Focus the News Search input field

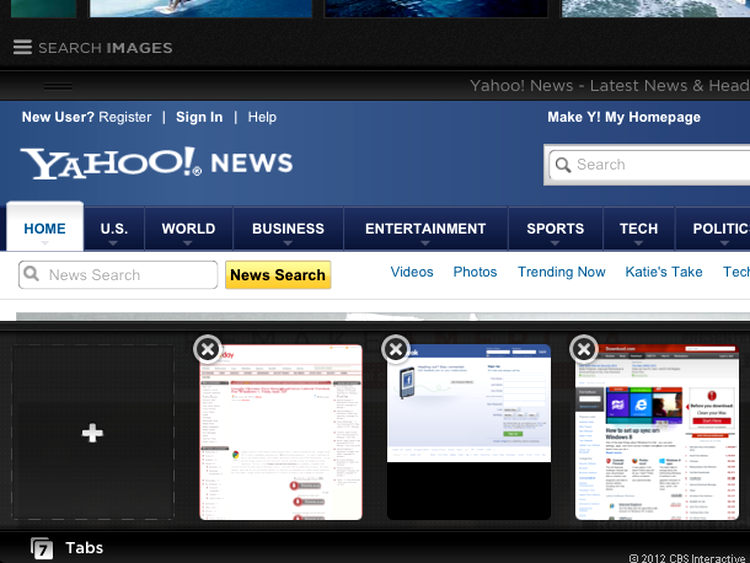click(118, 275)
